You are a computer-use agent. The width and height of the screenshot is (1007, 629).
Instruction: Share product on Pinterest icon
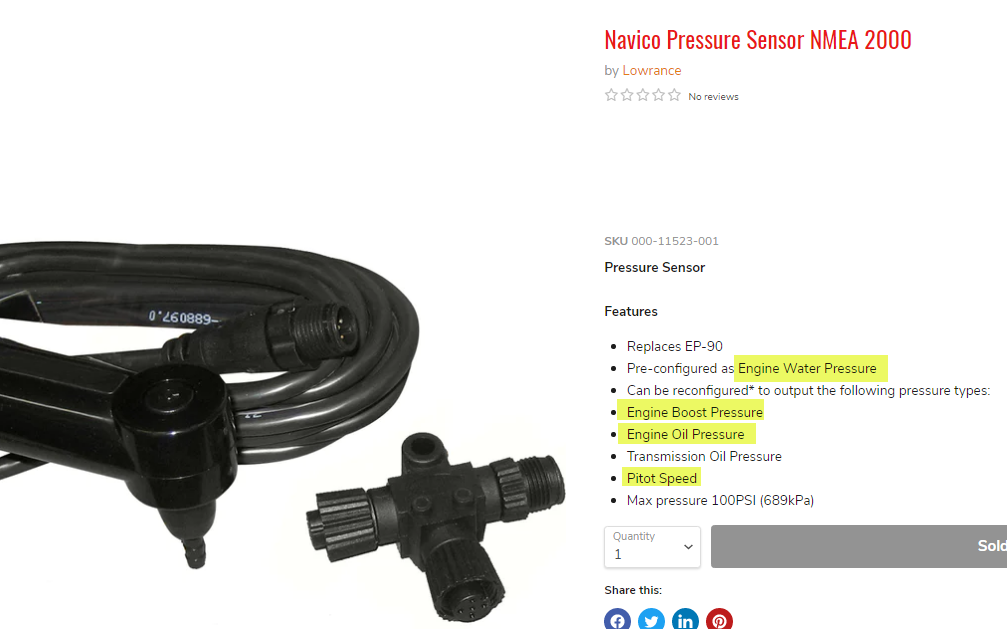[x=719, y=619]
